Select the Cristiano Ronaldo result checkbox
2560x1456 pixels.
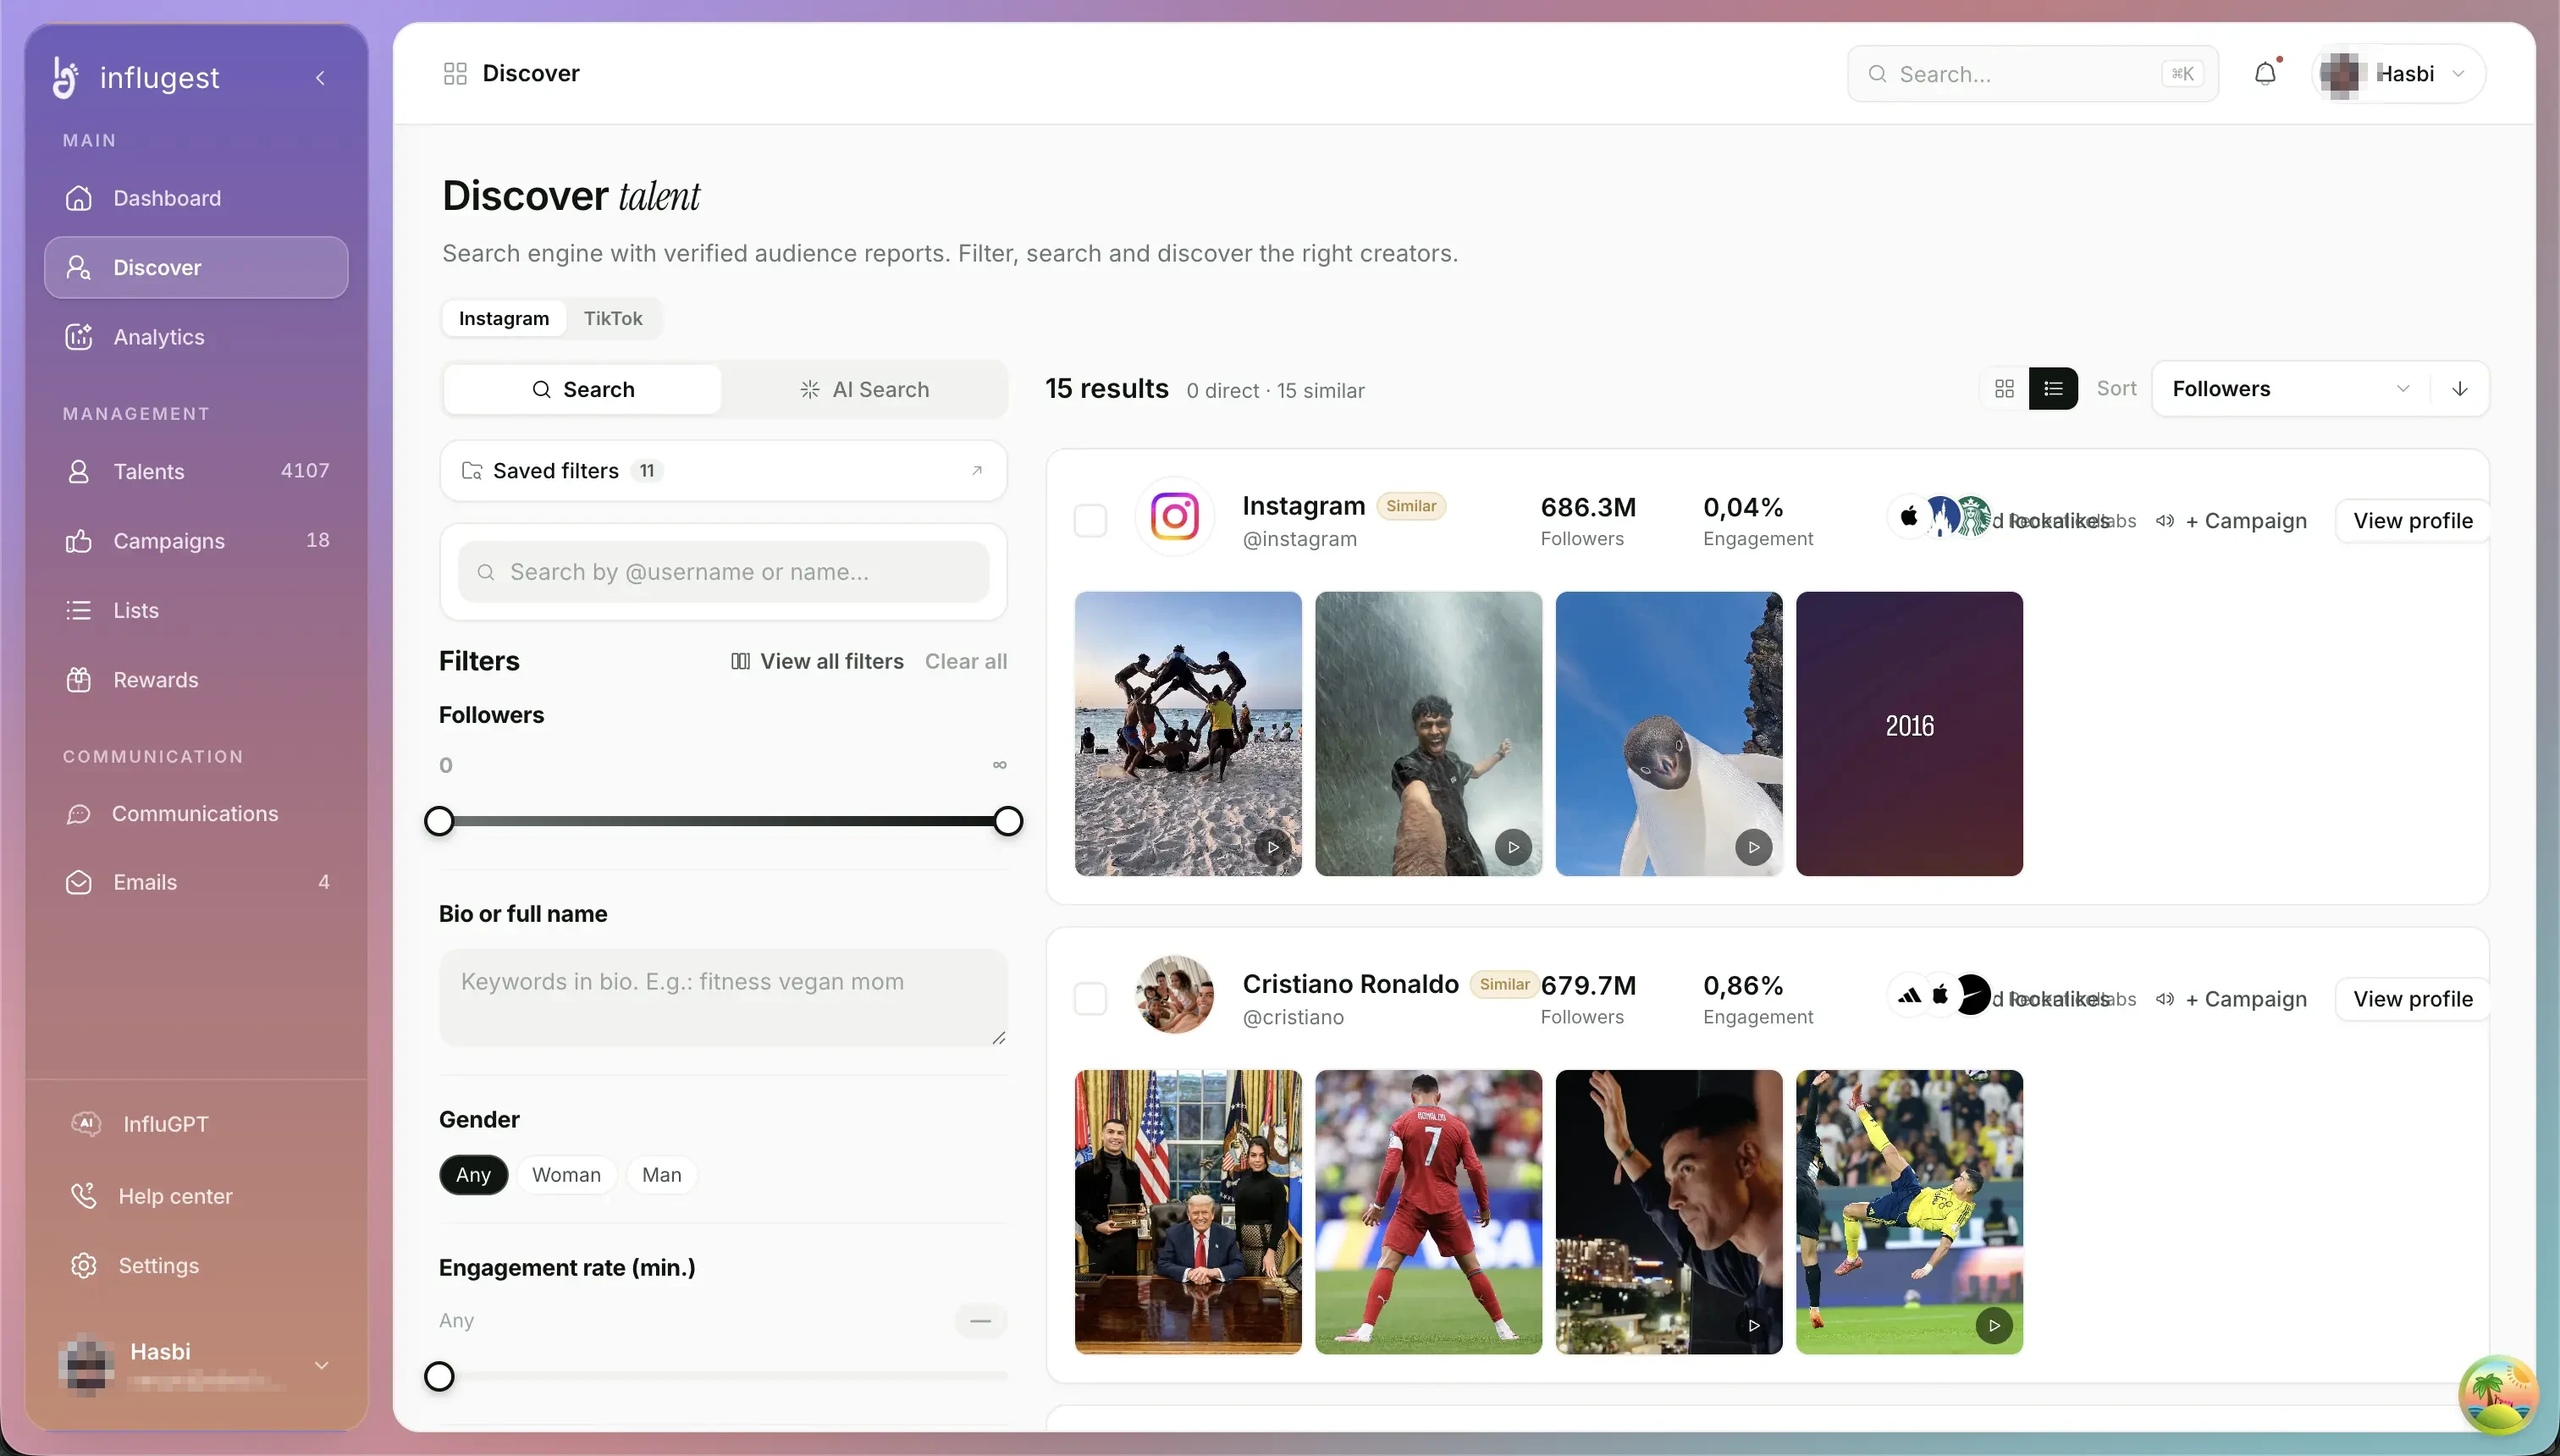(1090, 998)
